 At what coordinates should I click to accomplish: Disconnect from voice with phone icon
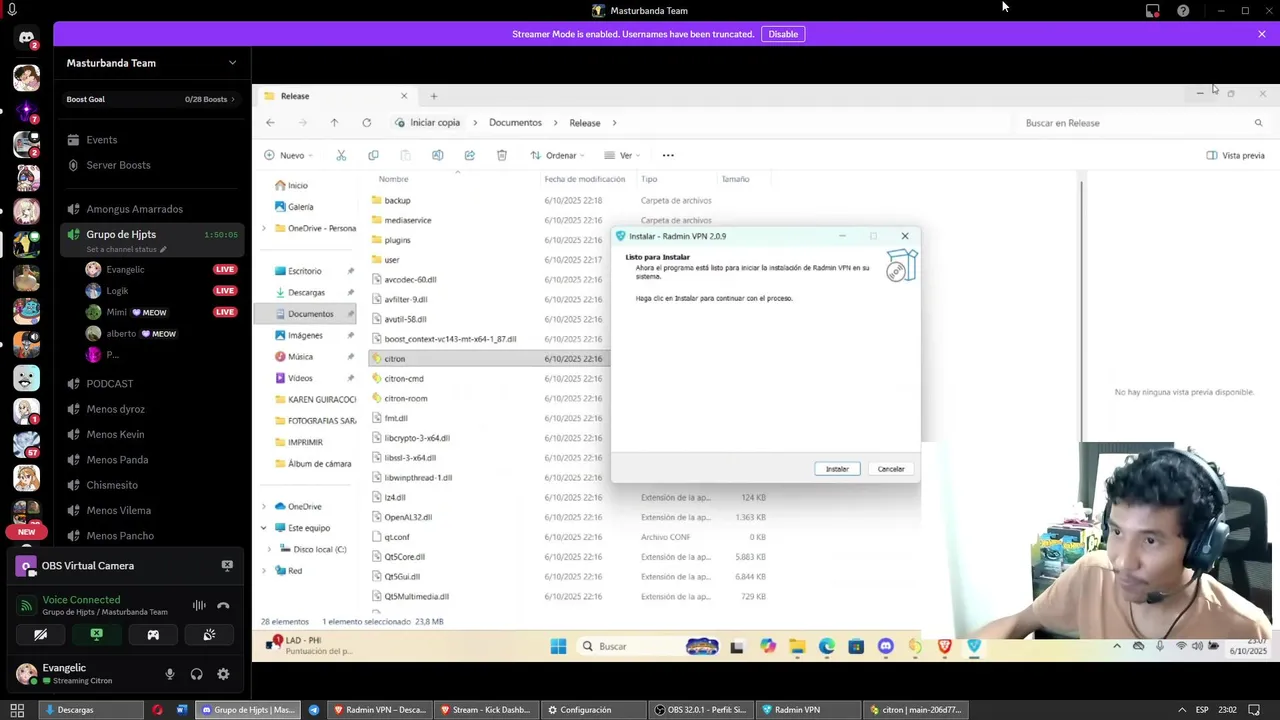223,605
